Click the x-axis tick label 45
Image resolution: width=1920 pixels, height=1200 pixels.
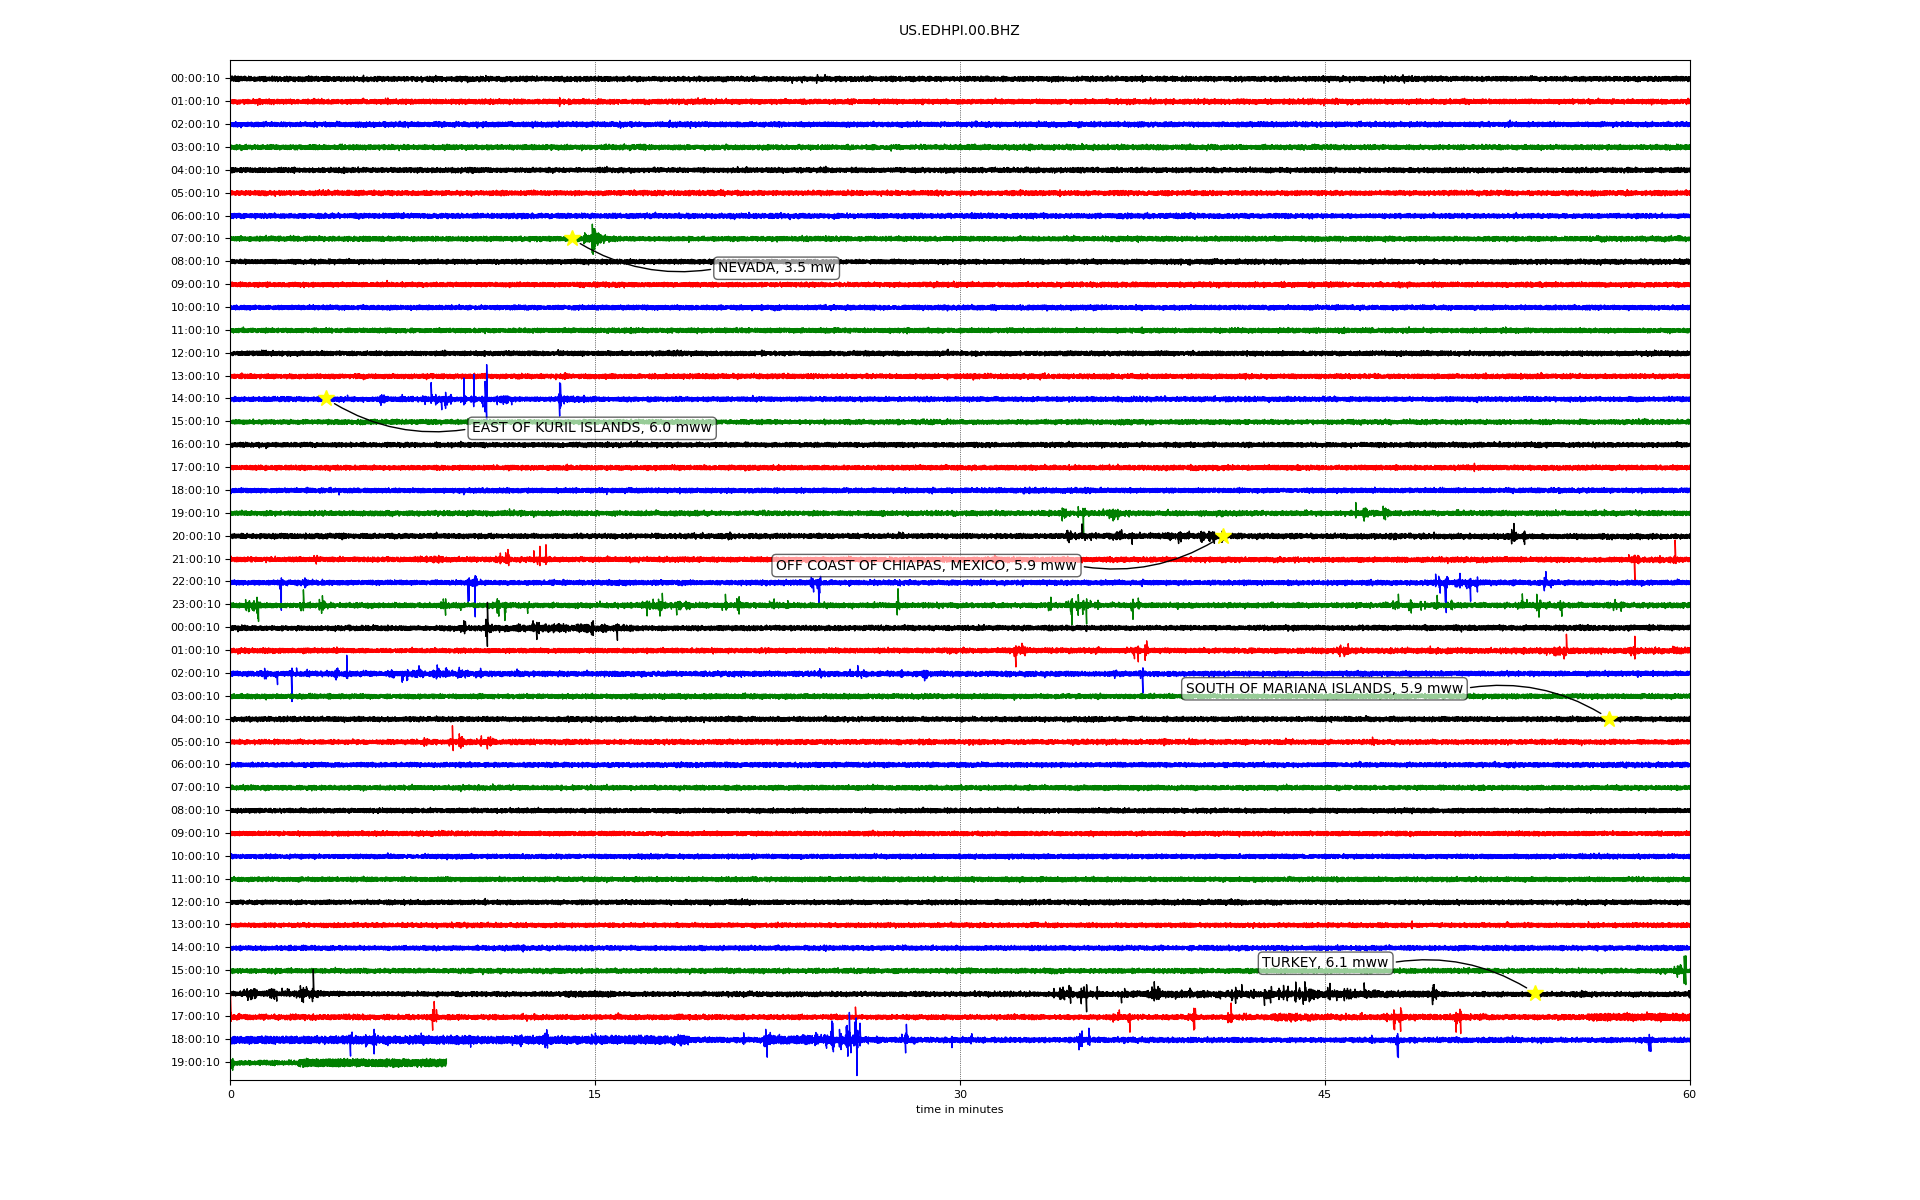pyautogui.click(x=1325, y=1094)
